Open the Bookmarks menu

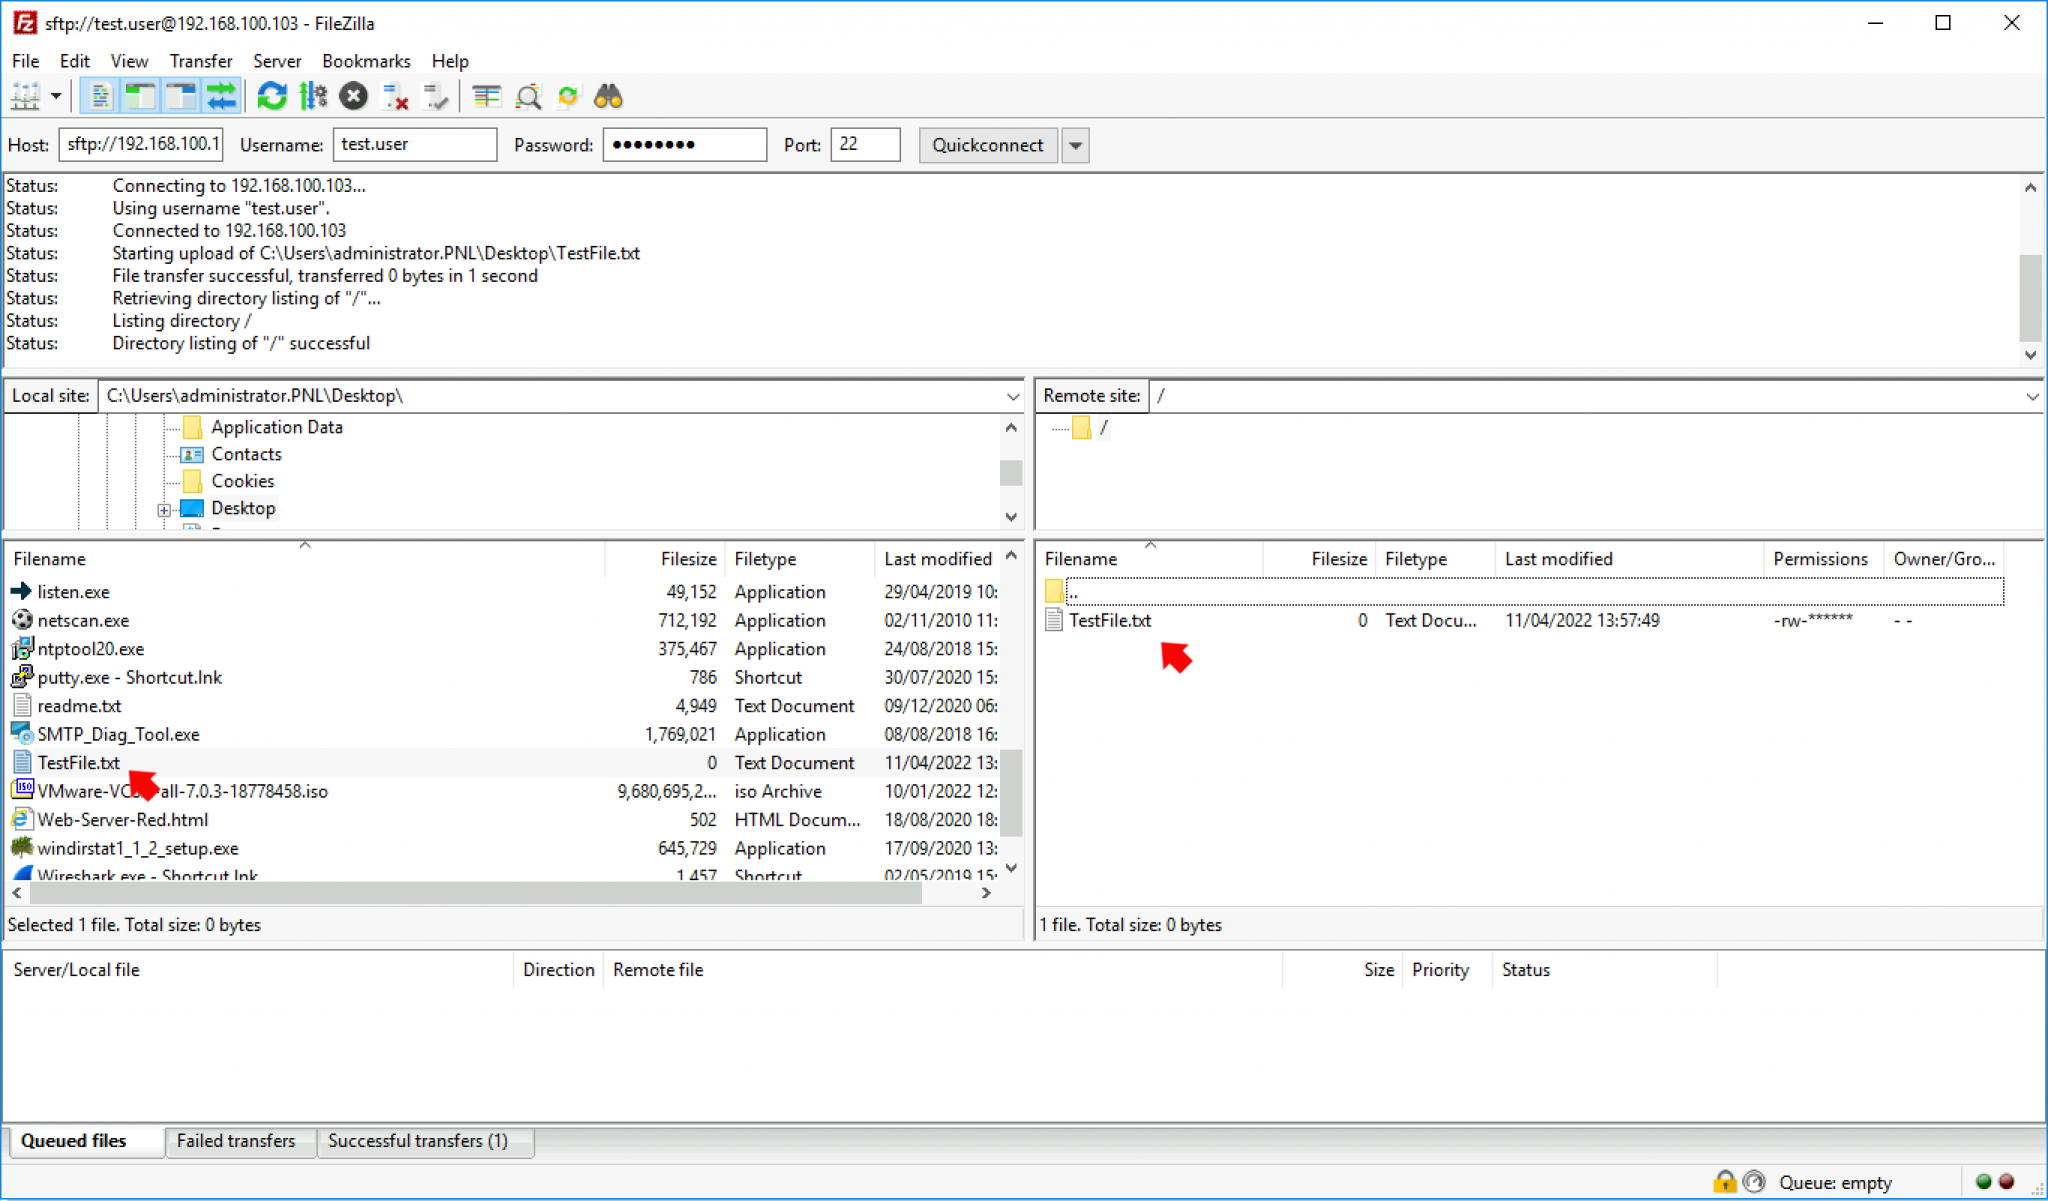[365, 61]
